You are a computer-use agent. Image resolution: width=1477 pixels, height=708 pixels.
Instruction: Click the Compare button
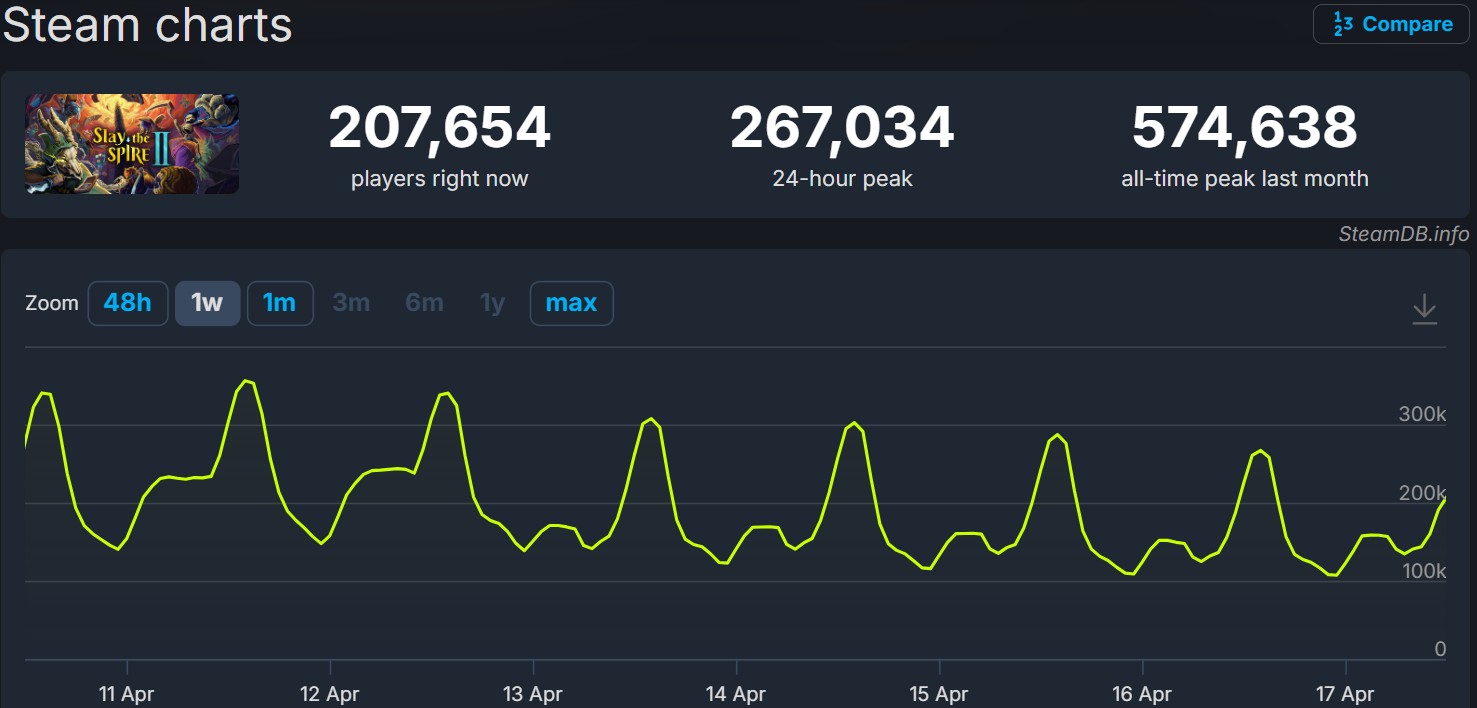1391,25
